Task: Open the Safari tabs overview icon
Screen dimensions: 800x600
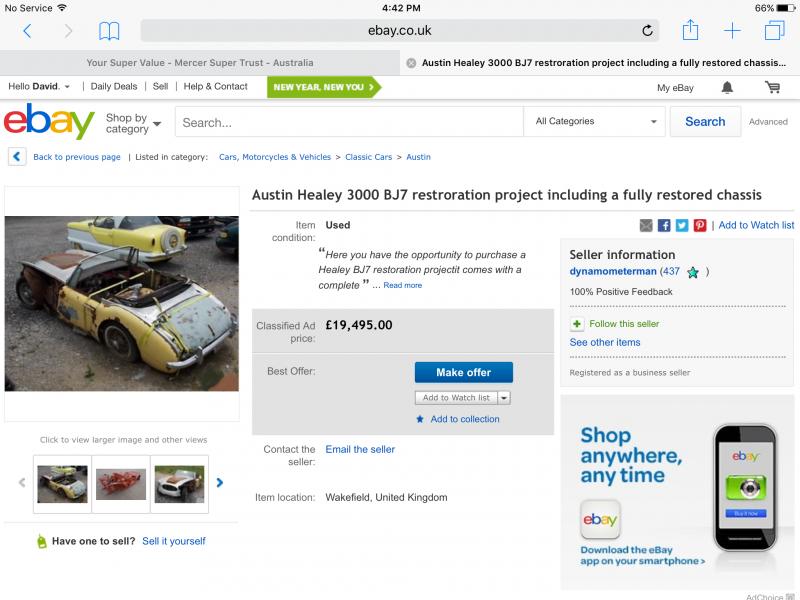Action: (x=774, y=30)
